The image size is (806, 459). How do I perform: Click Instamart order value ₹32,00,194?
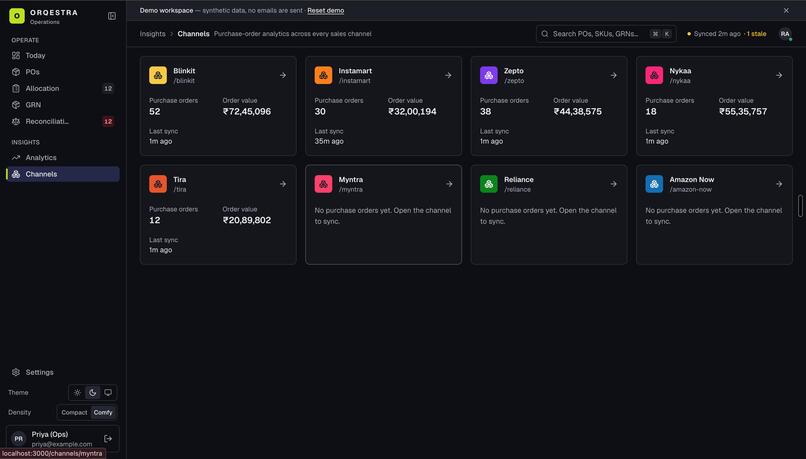412,112
